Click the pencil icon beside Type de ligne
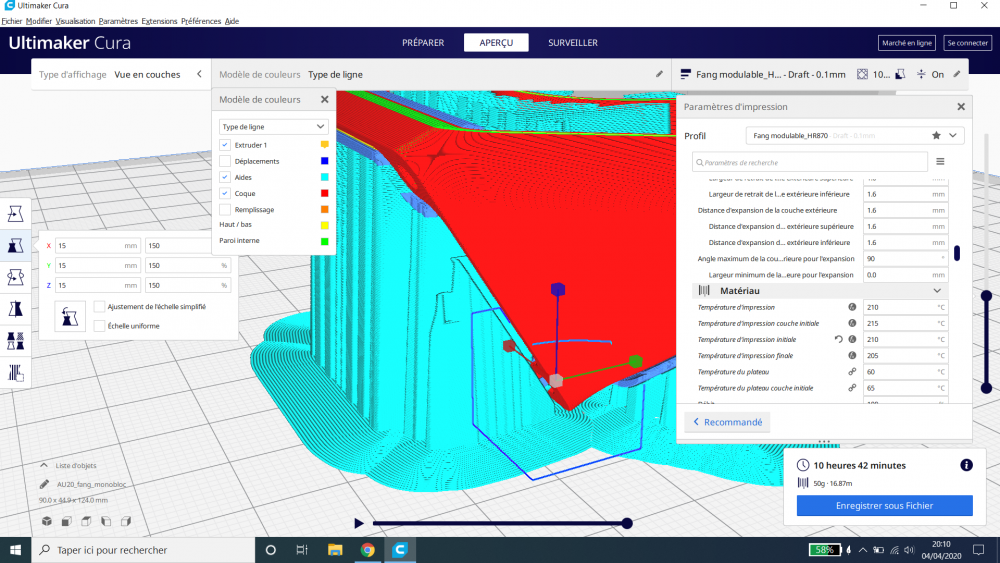Viewport: 1000px width, 563px height. pyautogui.click(x=659, y=74)
